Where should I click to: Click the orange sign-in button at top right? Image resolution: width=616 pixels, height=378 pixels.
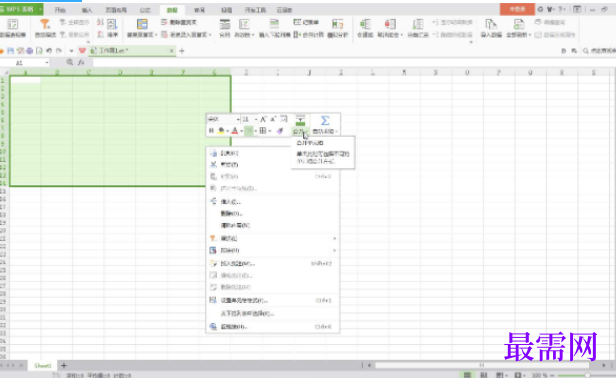[x=517, y=9]
